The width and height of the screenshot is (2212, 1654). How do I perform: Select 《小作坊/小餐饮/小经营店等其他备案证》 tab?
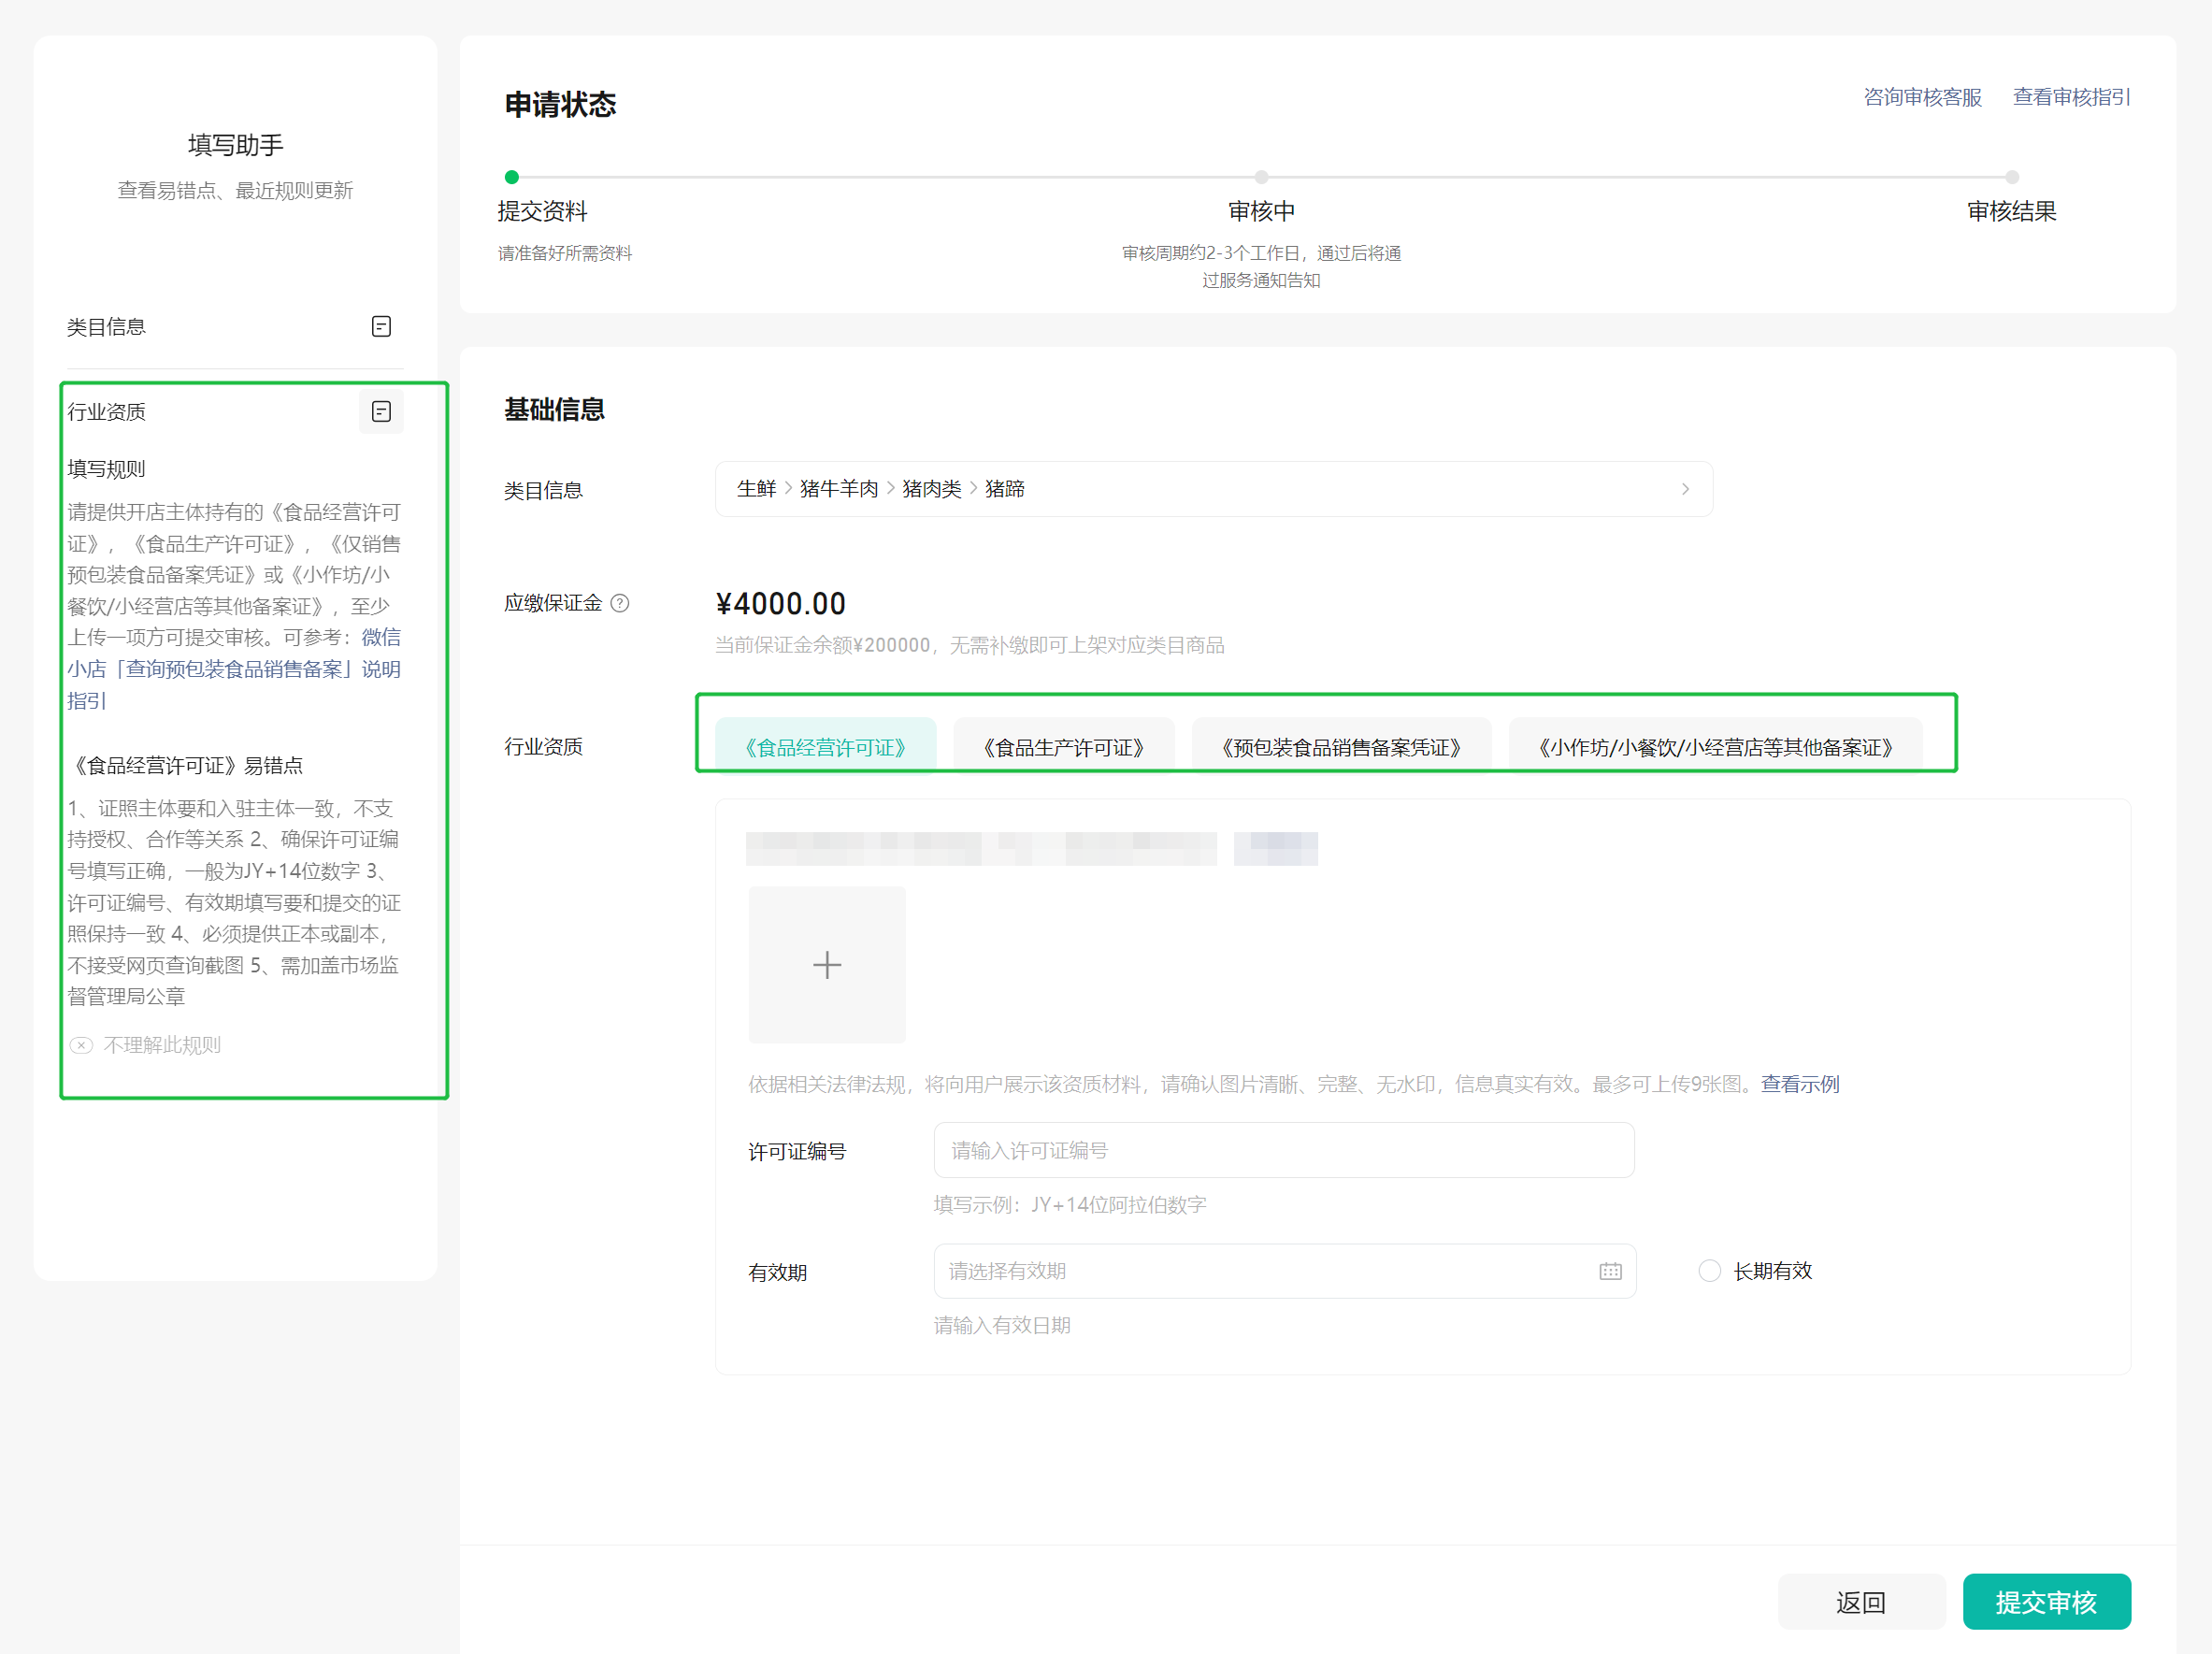(x=1715, y=747)
